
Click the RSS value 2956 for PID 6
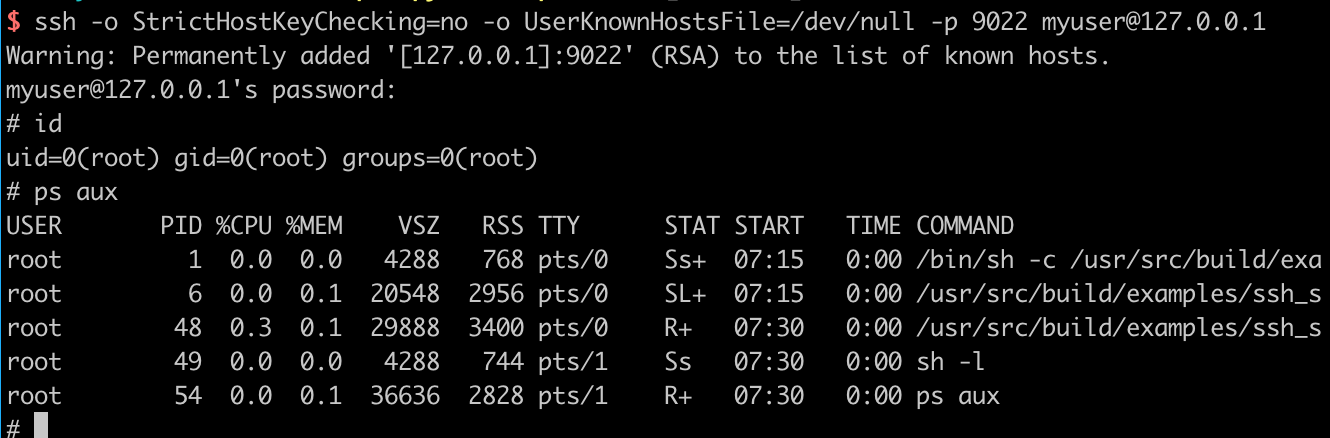(496, 294)
